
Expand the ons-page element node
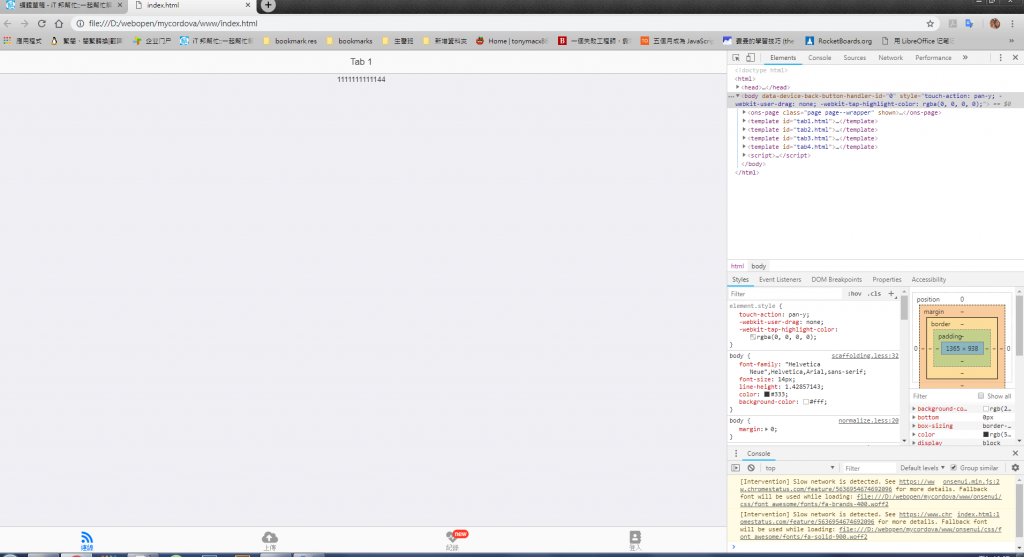click(744, 112)
